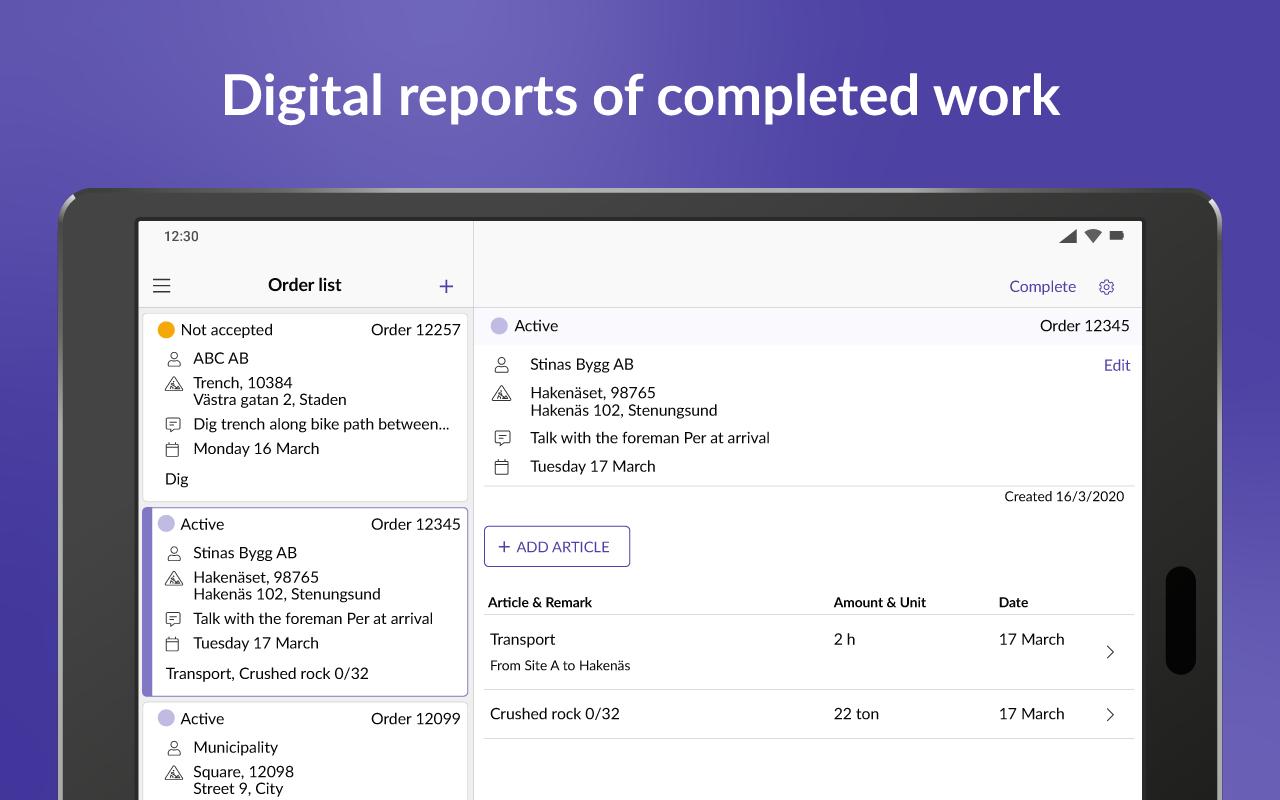
Task: Click Active status dot in detail header
Action: (x=499, y=326)
